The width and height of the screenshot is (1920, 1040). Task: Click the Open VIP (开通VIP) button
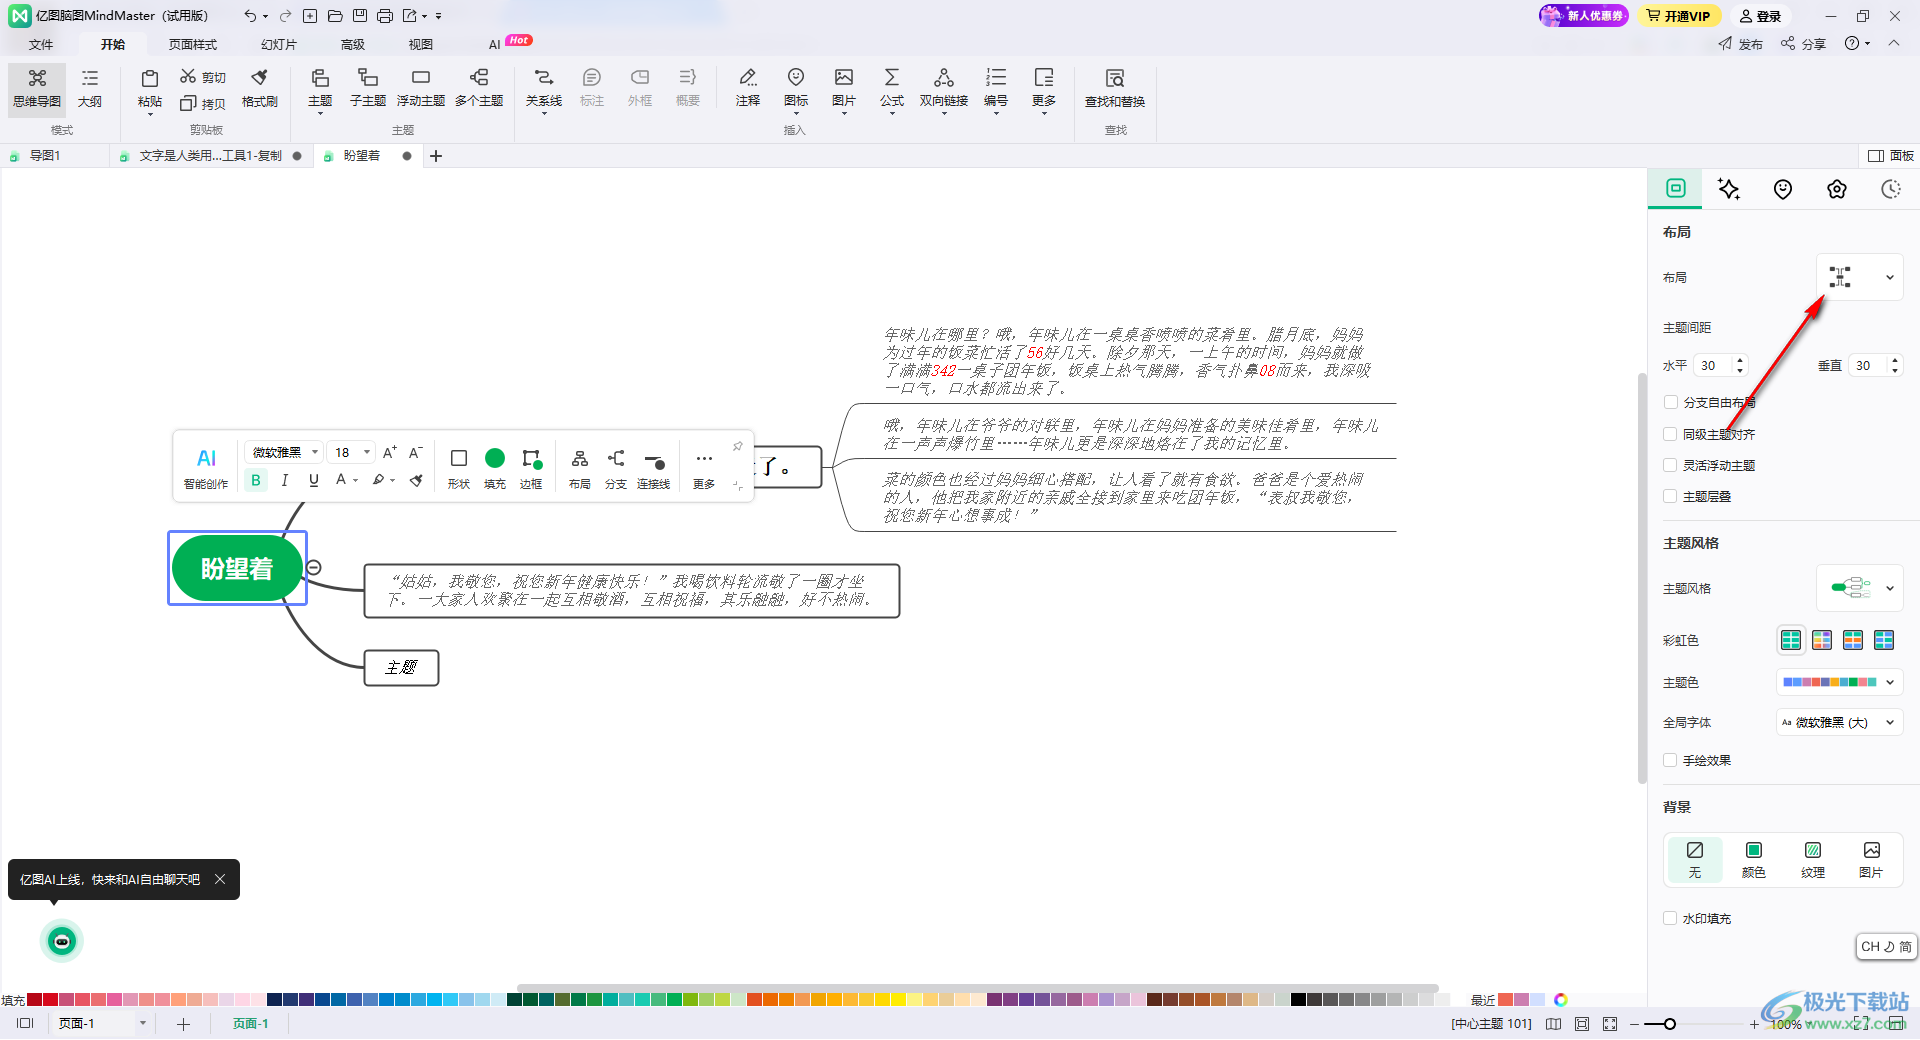(x=1679, y=15)
